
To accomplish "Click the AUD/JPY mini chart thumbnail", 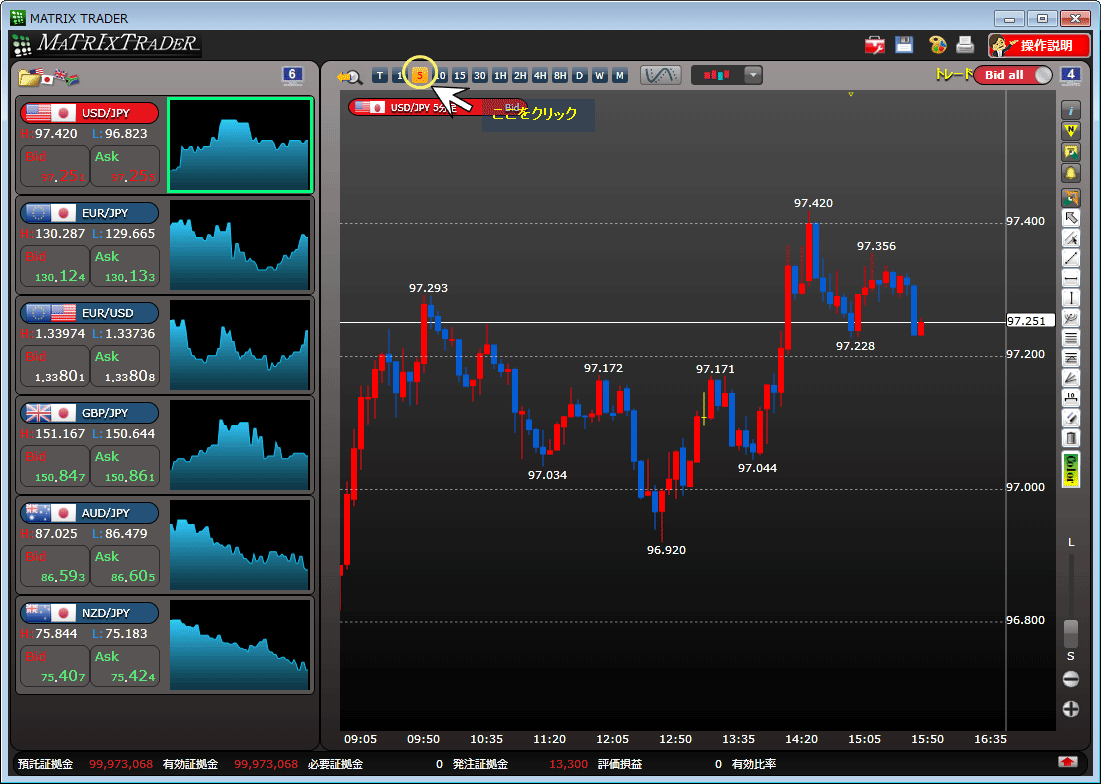I will point(239,545).
